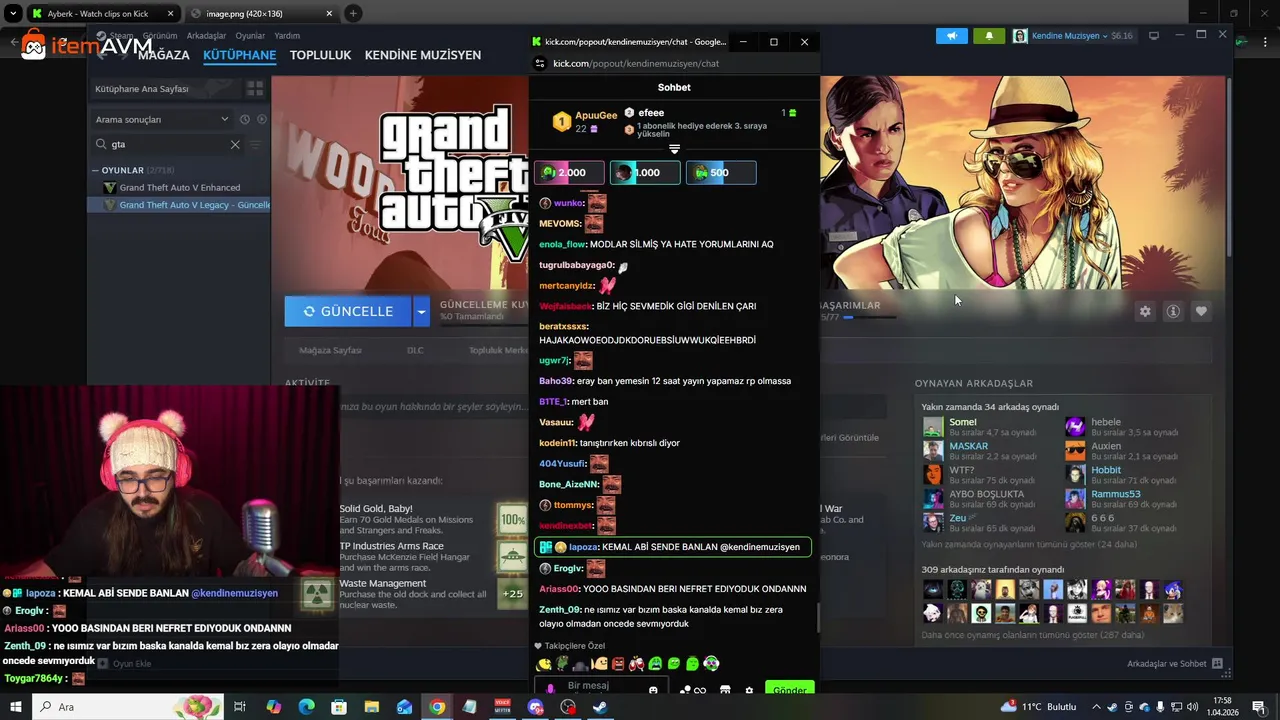Open browser tab search dropdown
Image resolution: width=1280 pixels, height=720 pixels.
[x=13, y=14]
